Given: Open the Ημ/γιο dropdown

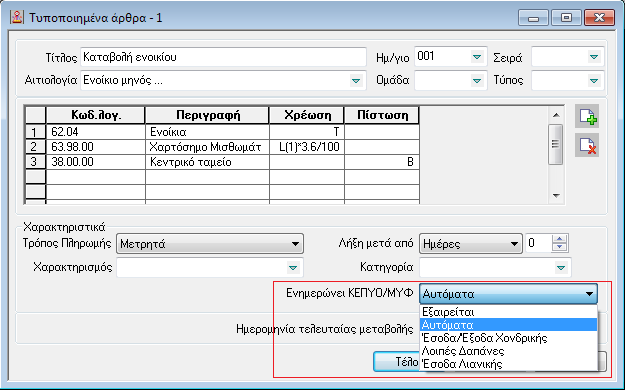Looking at the screenshot, I should (x=477, y=57).
